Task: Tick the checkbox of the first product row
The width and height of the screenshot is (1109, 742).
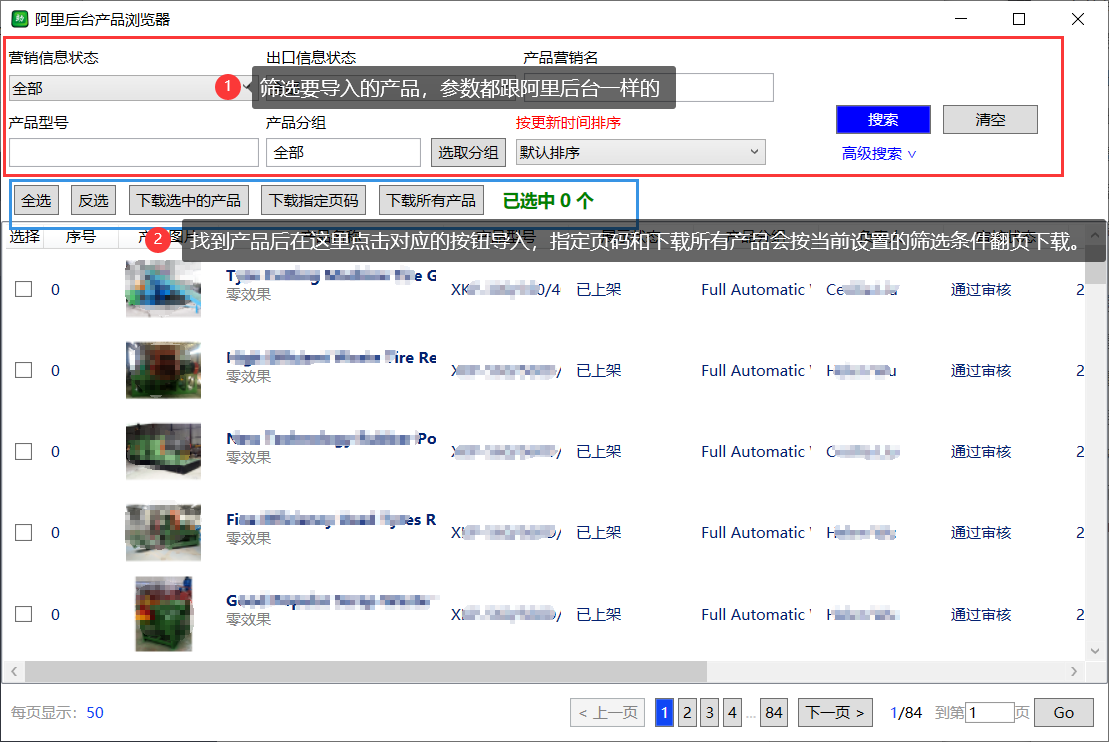Action: (23, 289)
